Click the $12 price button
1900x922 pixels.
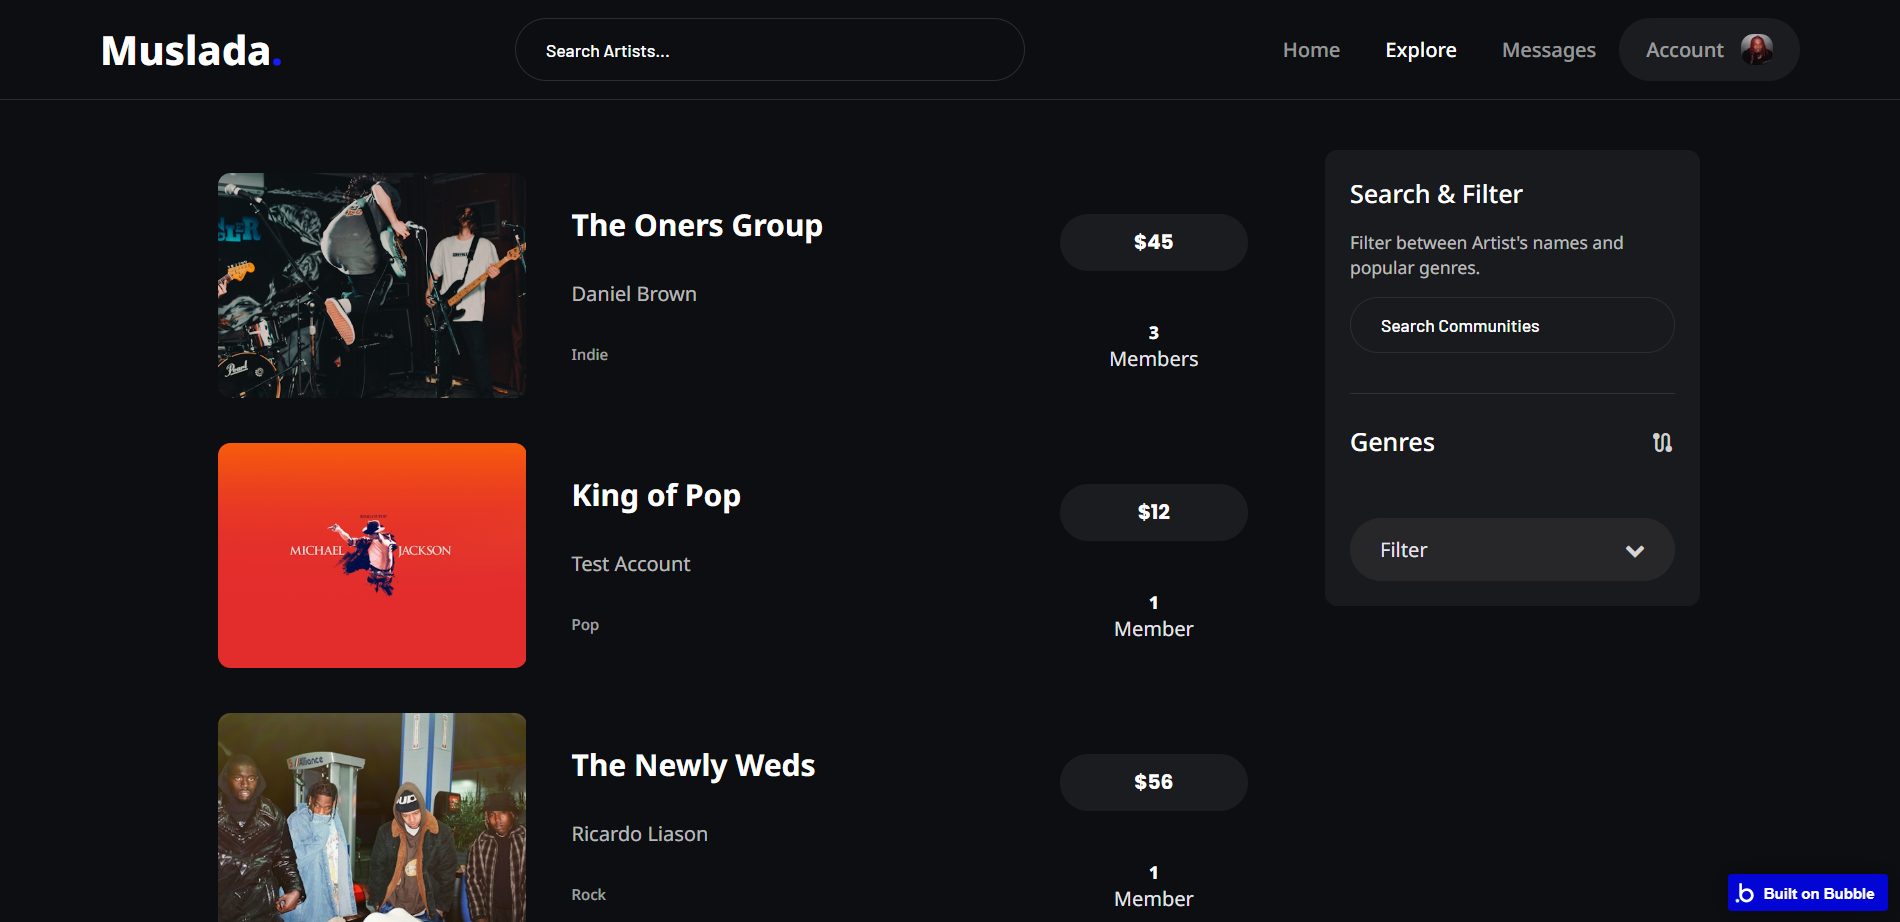(x=1153, y=512)
